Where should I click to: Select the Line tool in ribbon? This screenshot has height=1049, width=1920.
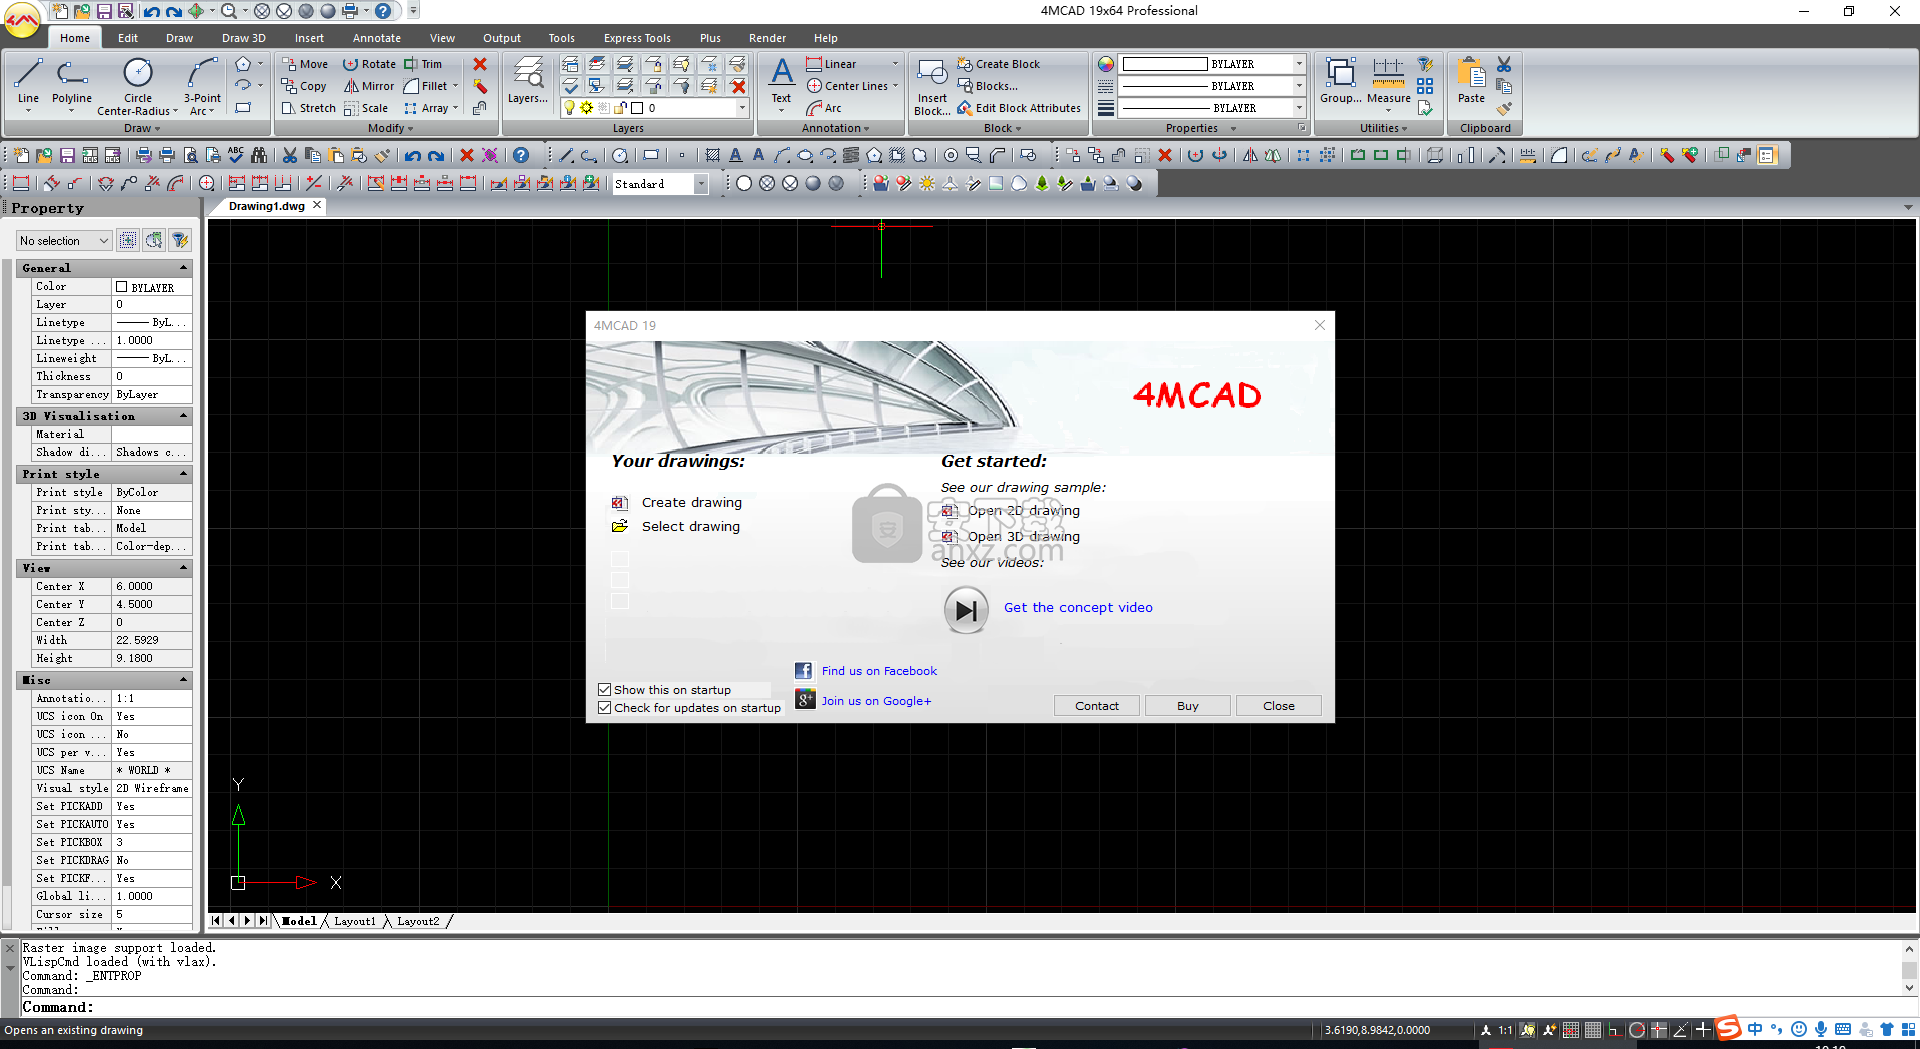pyautogui.click(x=28, y=82)
